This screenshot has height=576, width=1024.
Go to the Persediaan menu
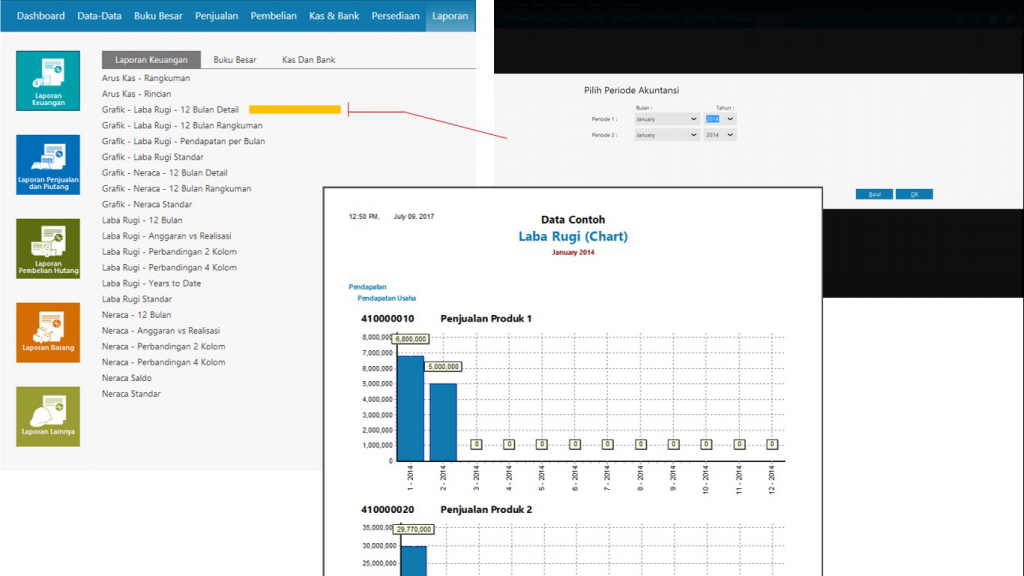tap(393, 16)
